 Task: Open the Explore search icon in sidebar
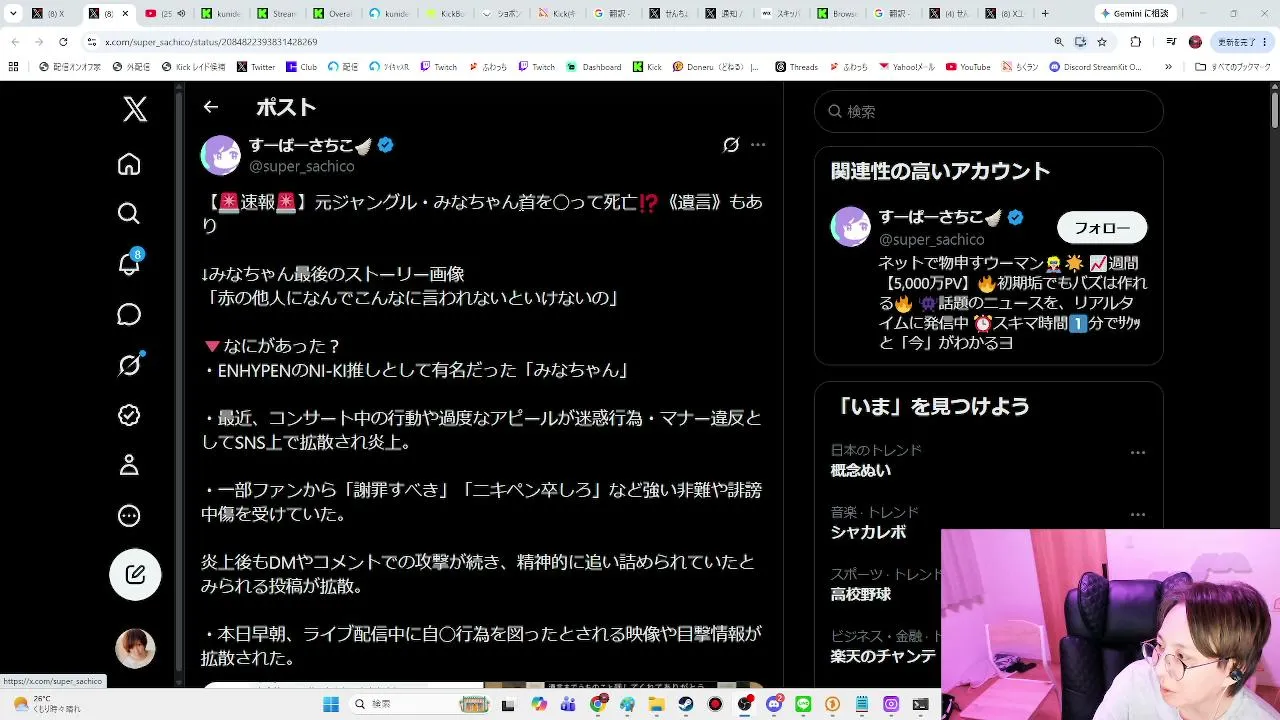pos(129,213)
